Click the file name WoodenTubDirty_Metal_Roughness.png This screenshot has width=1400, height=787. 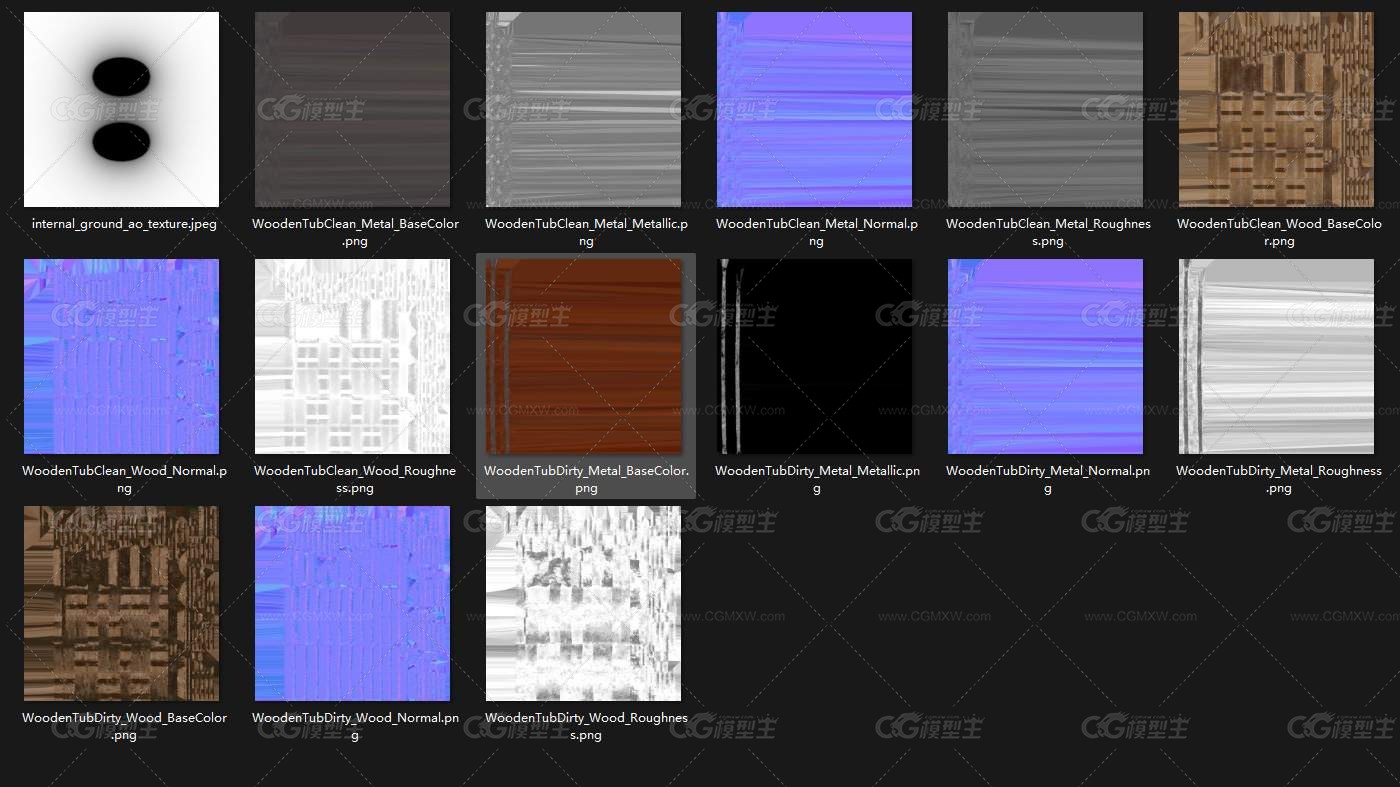coord(1279,479)
